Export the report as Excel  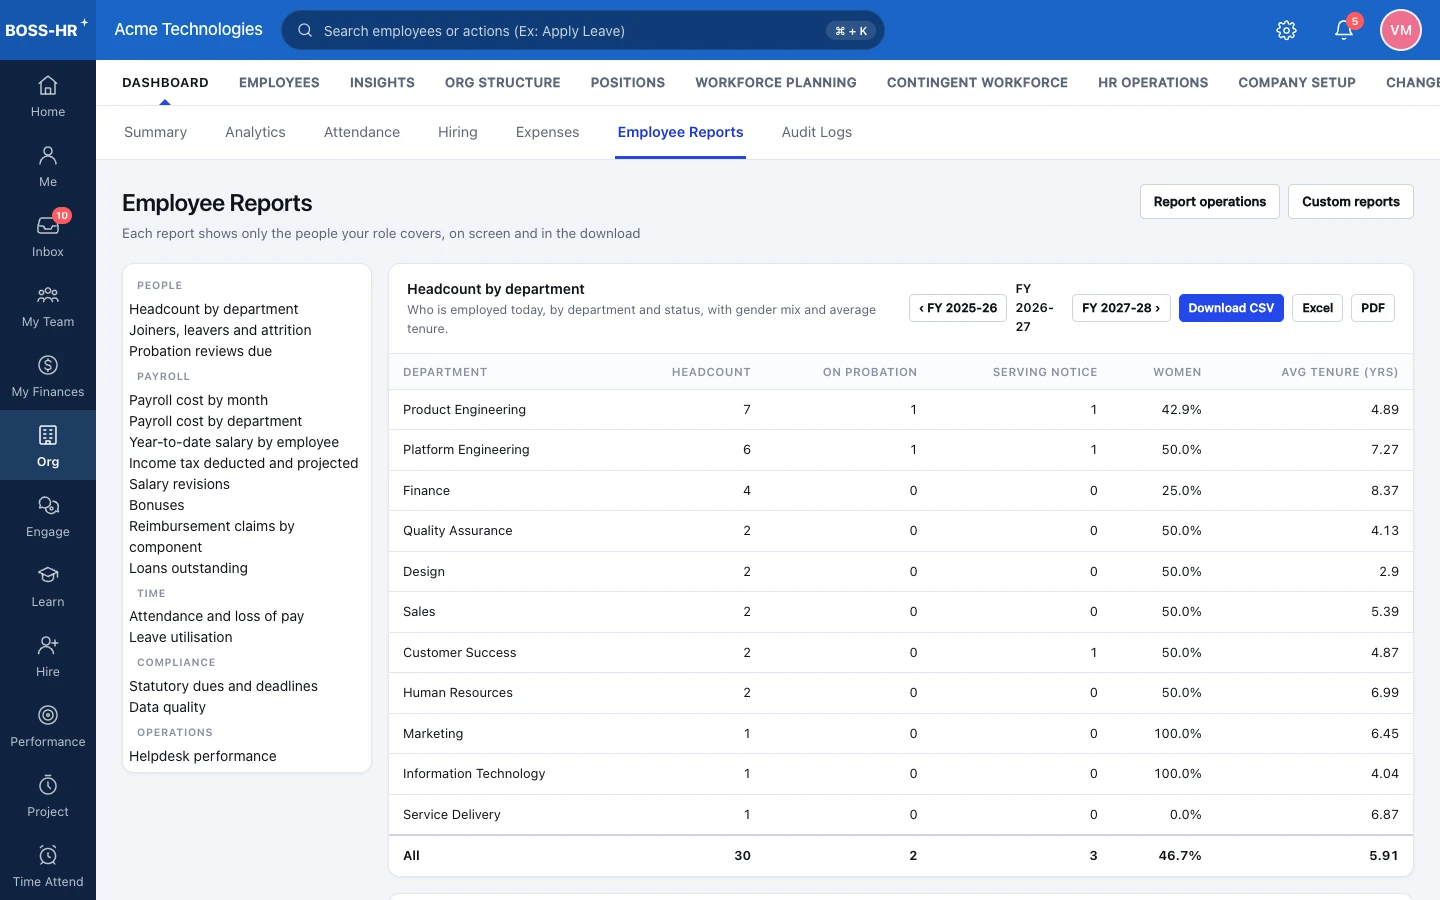[x=1317, y=308]
